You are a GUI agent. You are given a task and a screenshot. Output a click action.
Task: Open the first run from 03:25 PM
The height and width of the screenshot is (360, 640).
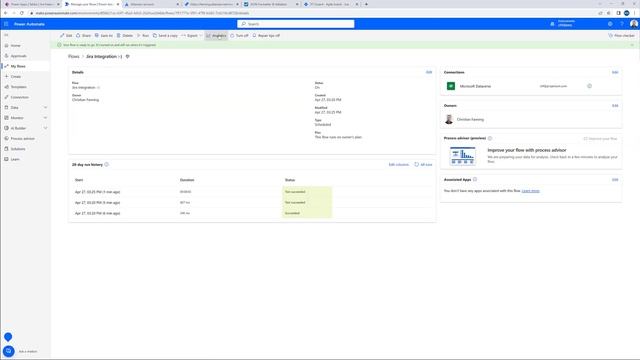point(97,192)
